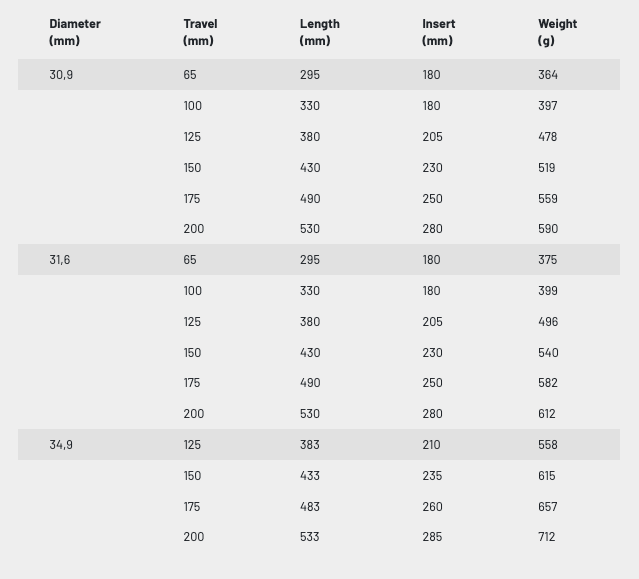Click the 364 weight value
This screenshot has height=579, width=639.
[548, 75]
